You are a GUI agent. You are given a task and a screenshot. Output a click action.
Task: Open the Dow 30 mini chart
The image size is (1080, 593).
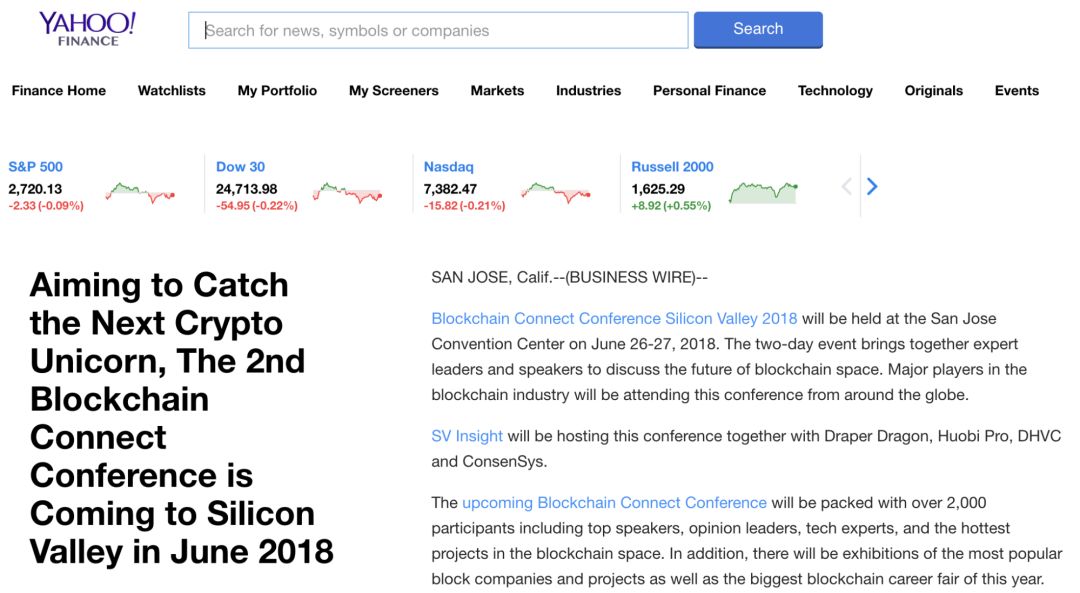(x=347, y=192)
